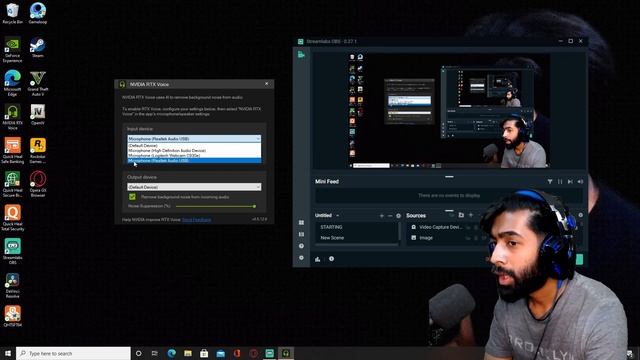Screen dimensions: 640x360
Task: Remove the selected scene with minus button
Action: pyautogui.click(x=390, y=216)
